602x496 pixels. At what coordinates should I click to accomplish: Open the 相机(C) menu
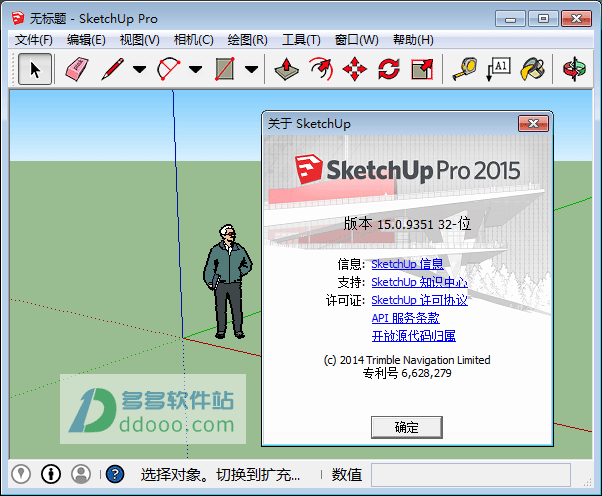point(193,40)
